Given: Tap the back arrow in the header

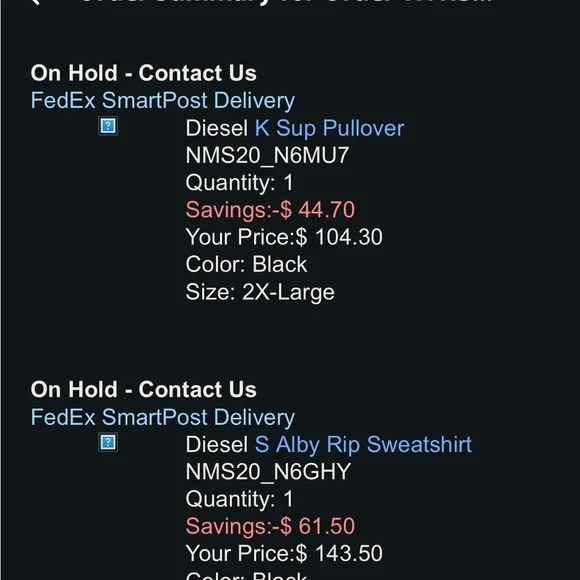Looking at the screenshot, I should point(35,2).
